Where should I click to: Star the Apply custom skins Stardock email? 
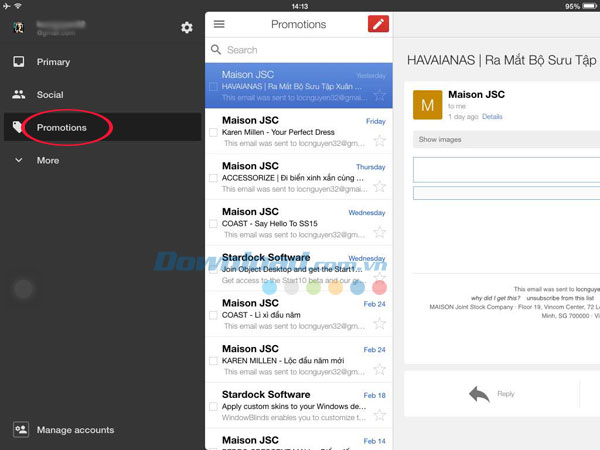[x=379, y=415]
